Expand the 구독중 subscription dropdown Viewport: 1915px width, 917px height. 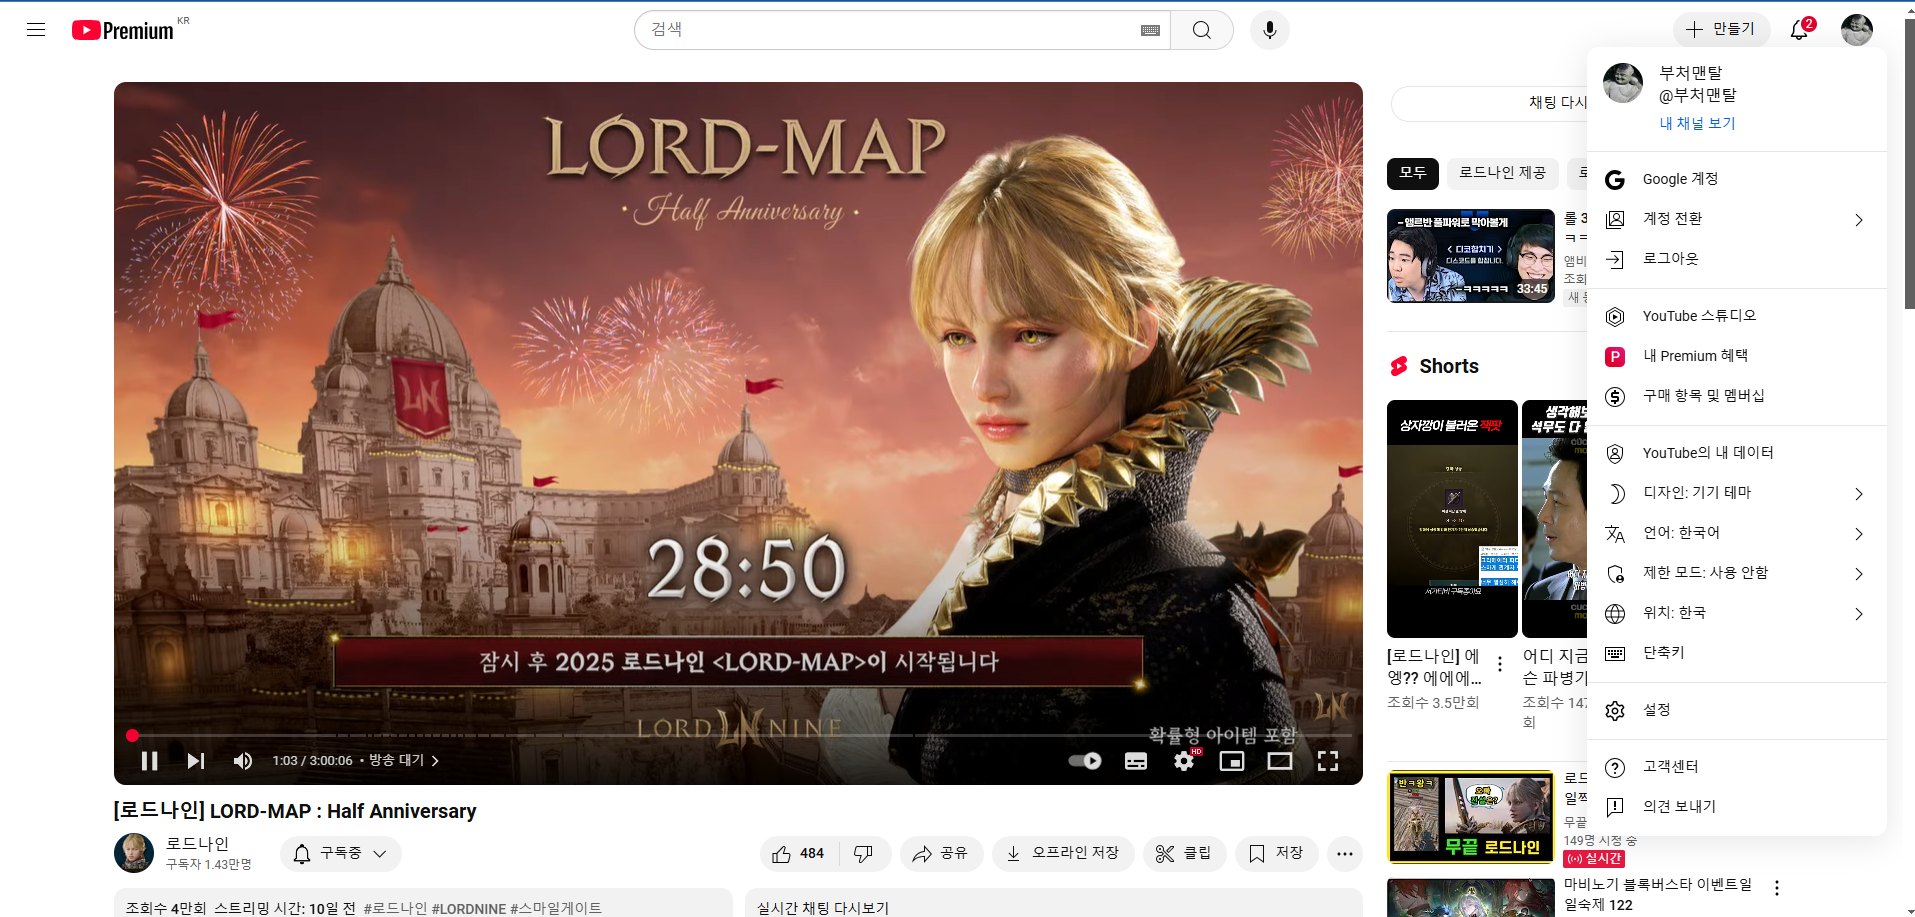(340, 853)
